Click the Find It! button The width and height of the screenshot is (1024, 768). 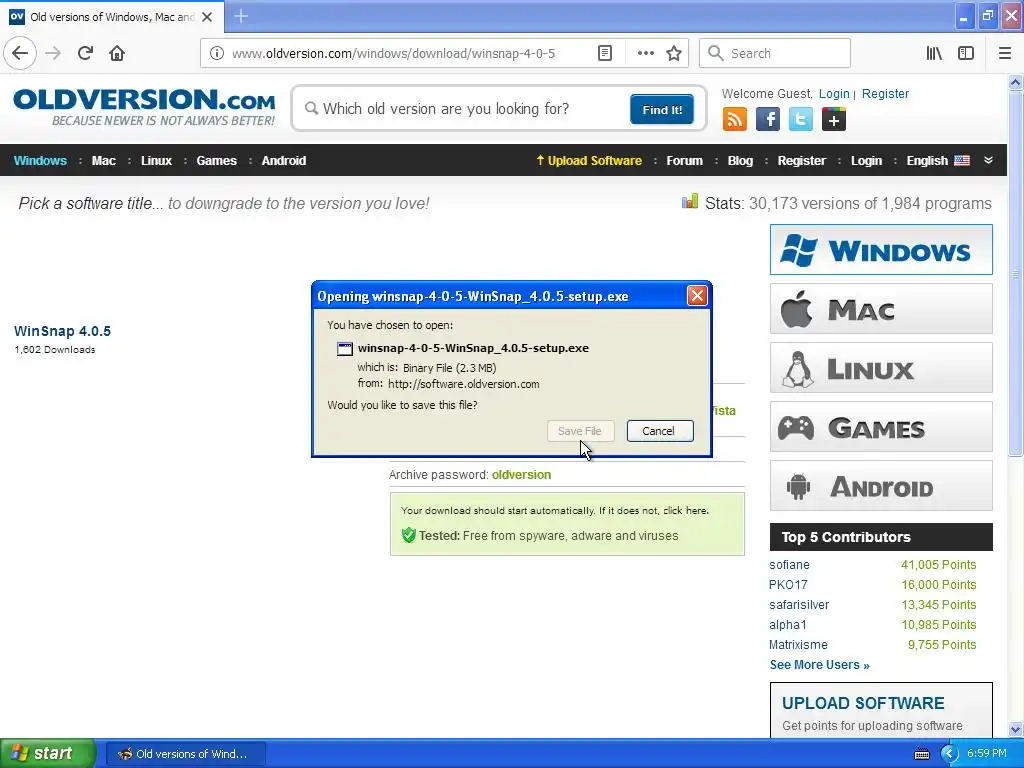[x=662, y=109]
